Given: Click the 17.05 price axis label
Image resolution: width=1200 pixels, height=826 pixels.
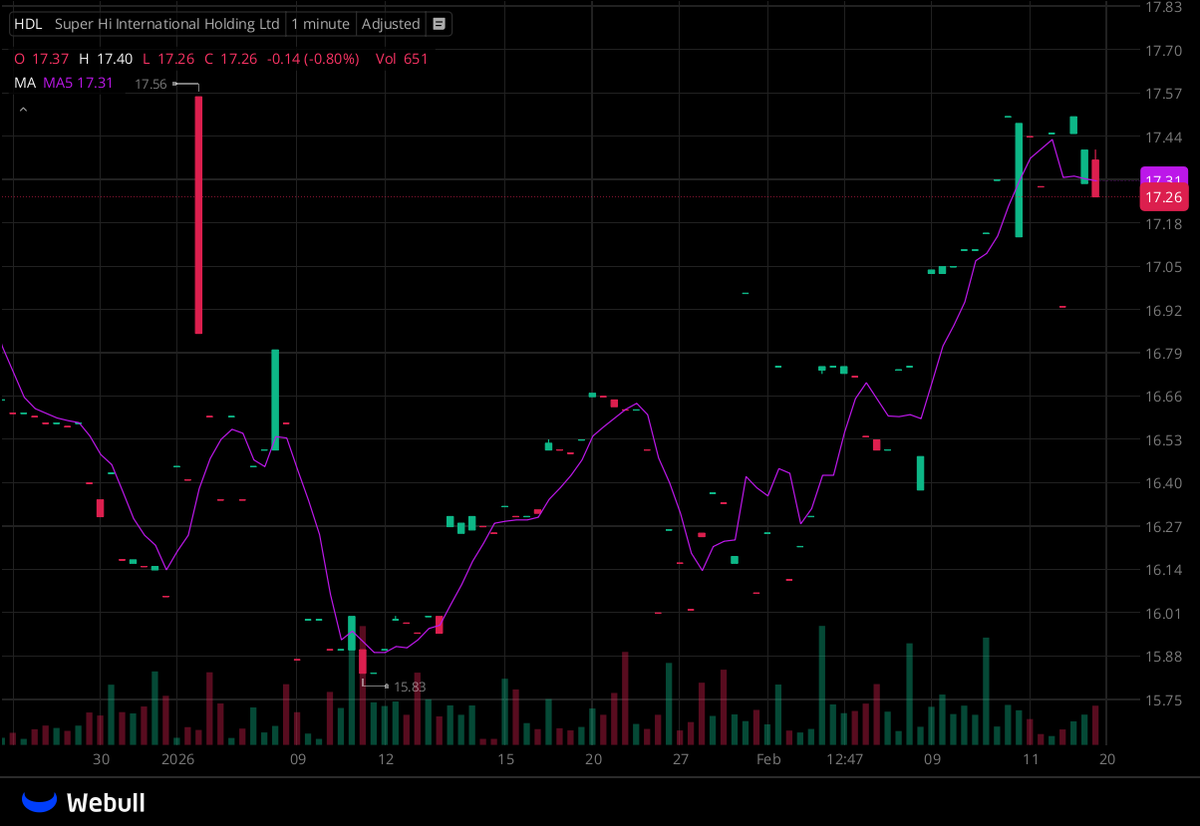Looking at the screenshot, I should coord(1164,267).
